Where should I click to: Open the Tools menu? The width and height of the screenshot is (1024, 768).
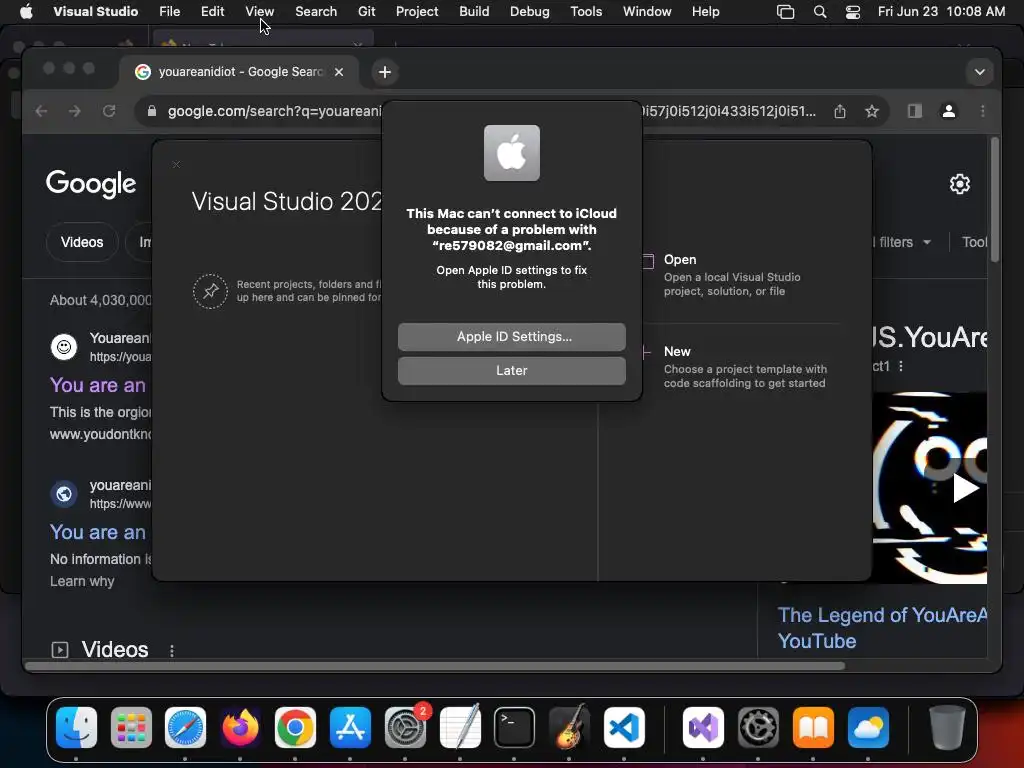pos(586,11)
